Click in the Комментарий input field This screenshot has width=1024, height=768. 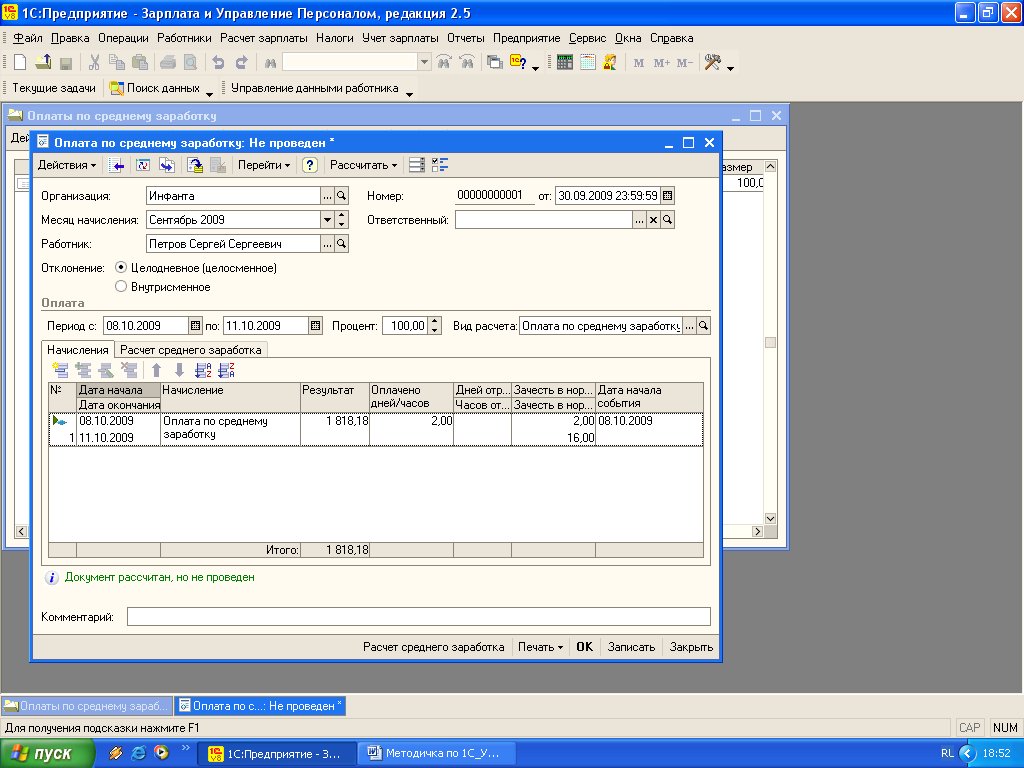pyautogui.click(x=419, y=616)
